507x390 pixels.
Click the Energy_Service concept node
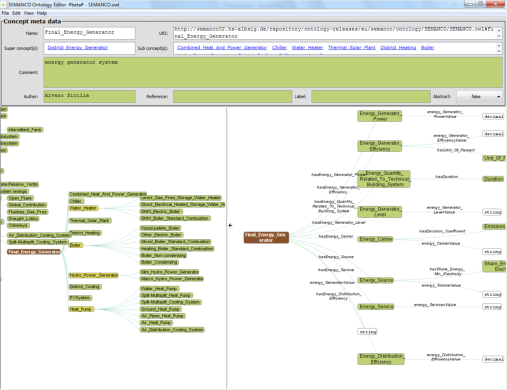pyautogui.click(x=376, y=306)
